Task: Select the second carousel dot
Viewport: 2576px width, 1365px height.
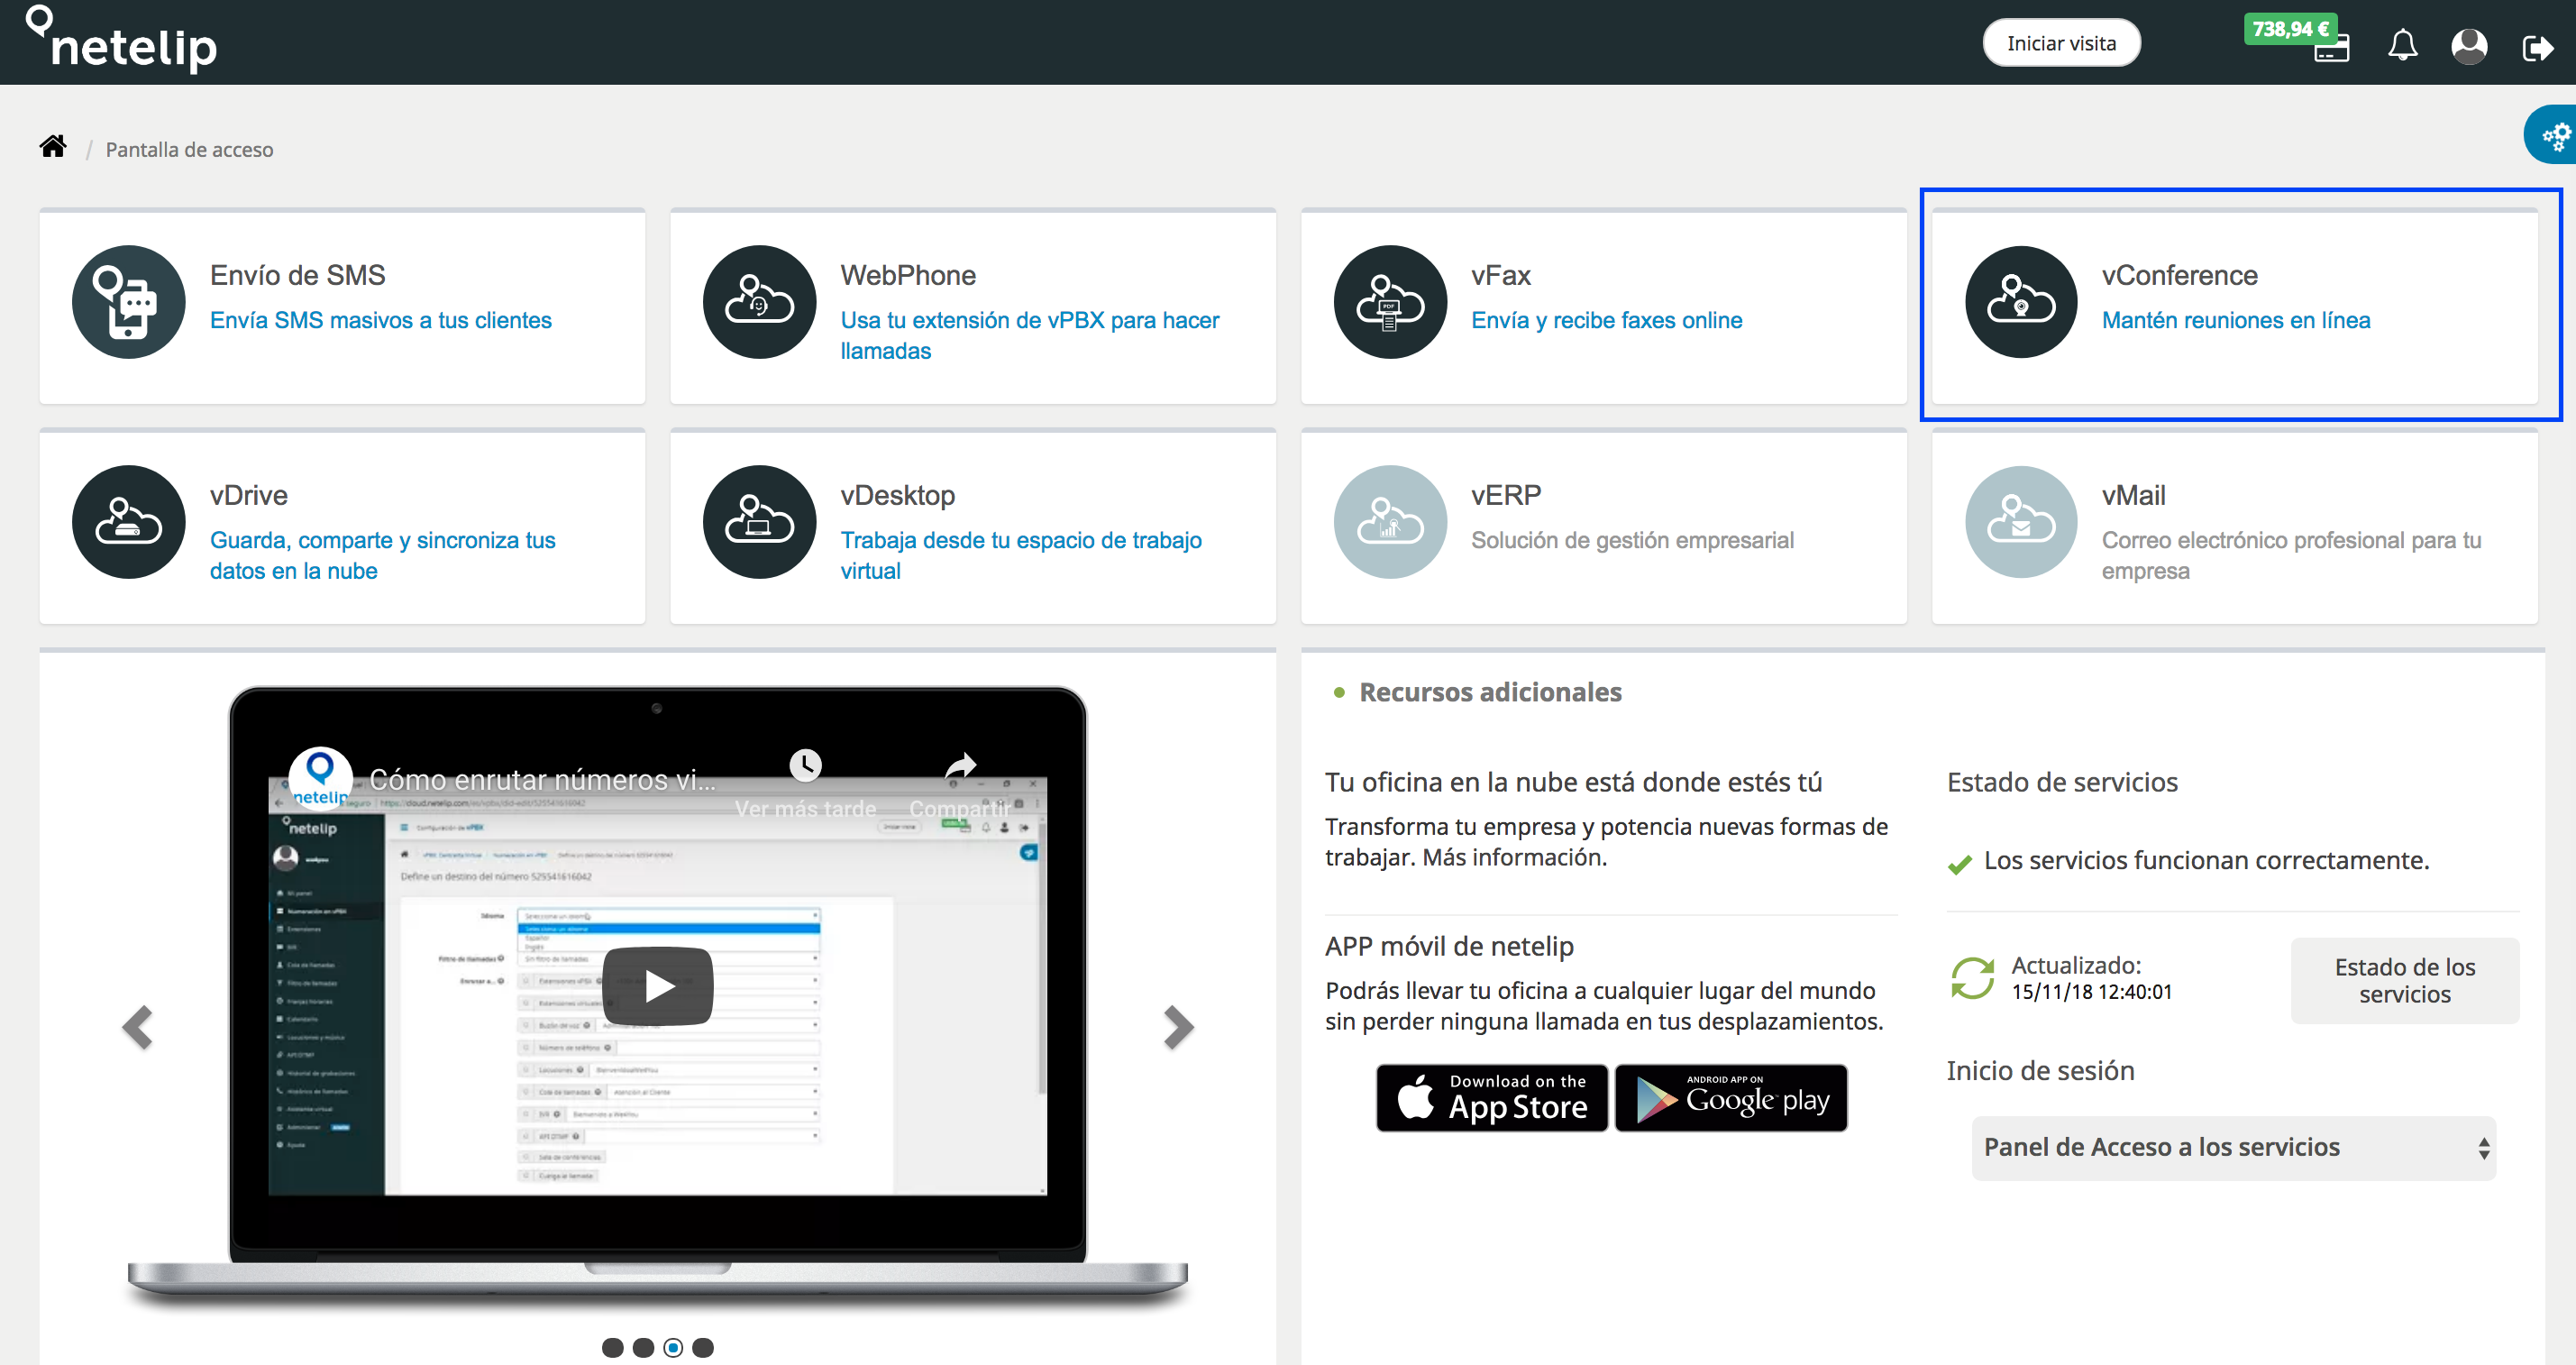Action: point(643,1347)
